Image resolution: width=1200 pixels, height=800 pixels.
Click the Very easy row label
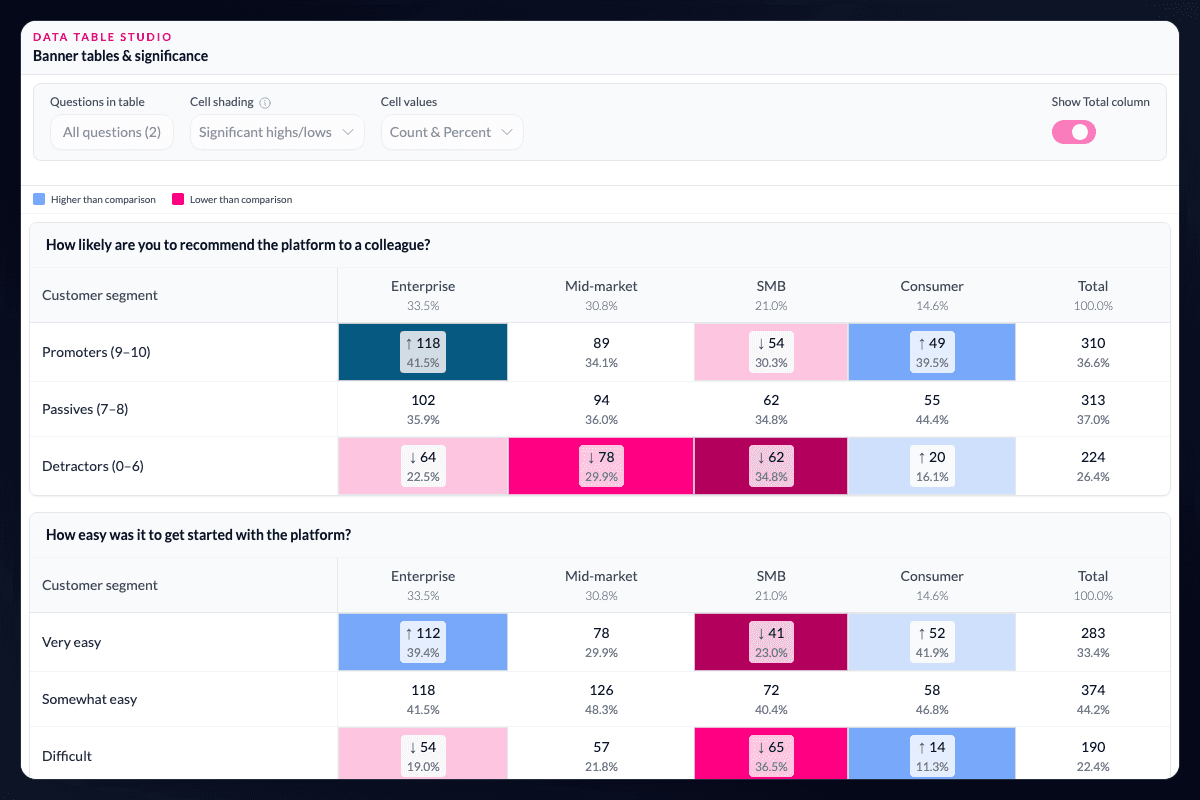71,642
